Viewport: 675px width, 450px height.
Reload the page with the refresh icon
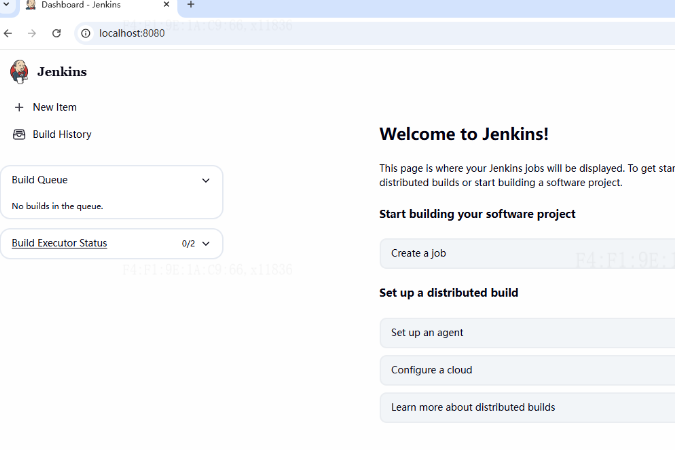tap(56, 33)
